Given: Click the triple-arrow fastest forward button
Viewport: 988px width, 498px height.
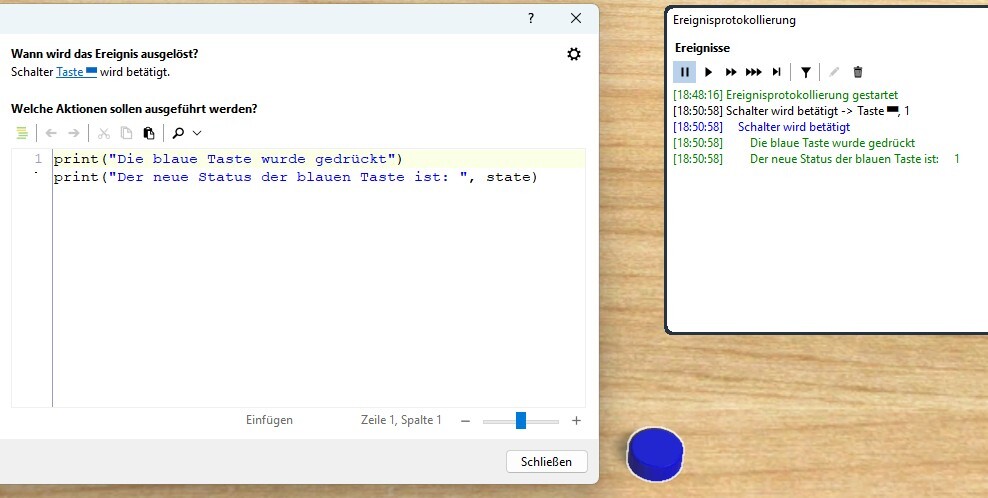Looking at the screenshot, I should coord(754,72).
